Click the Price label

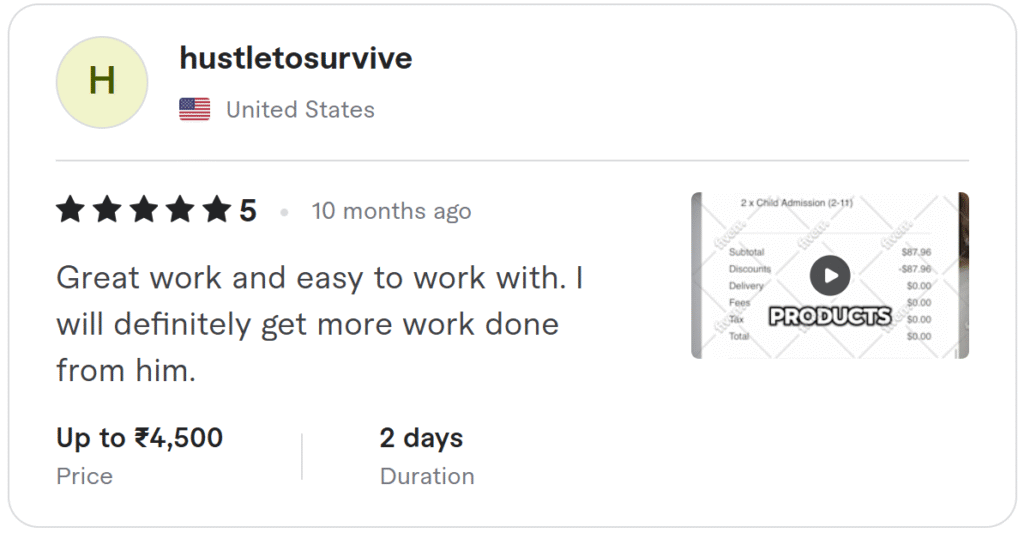click(x=84, y=476)
